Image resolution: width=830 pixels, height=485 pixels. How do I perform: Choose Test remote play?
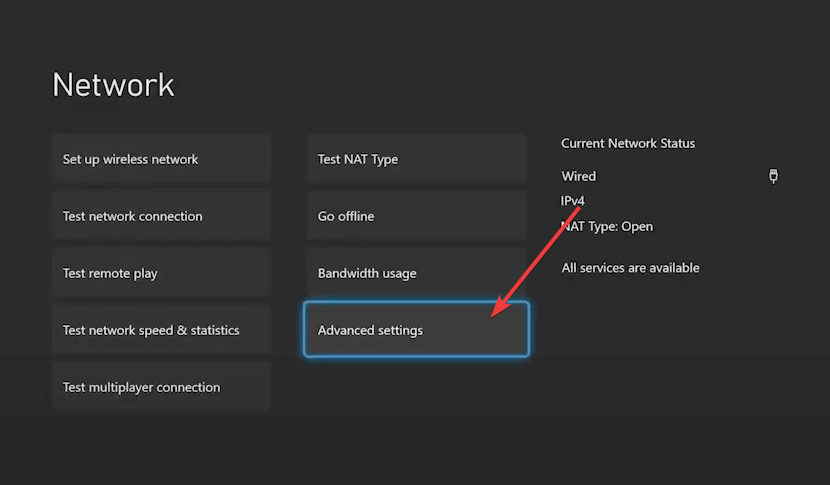(161, 273)
